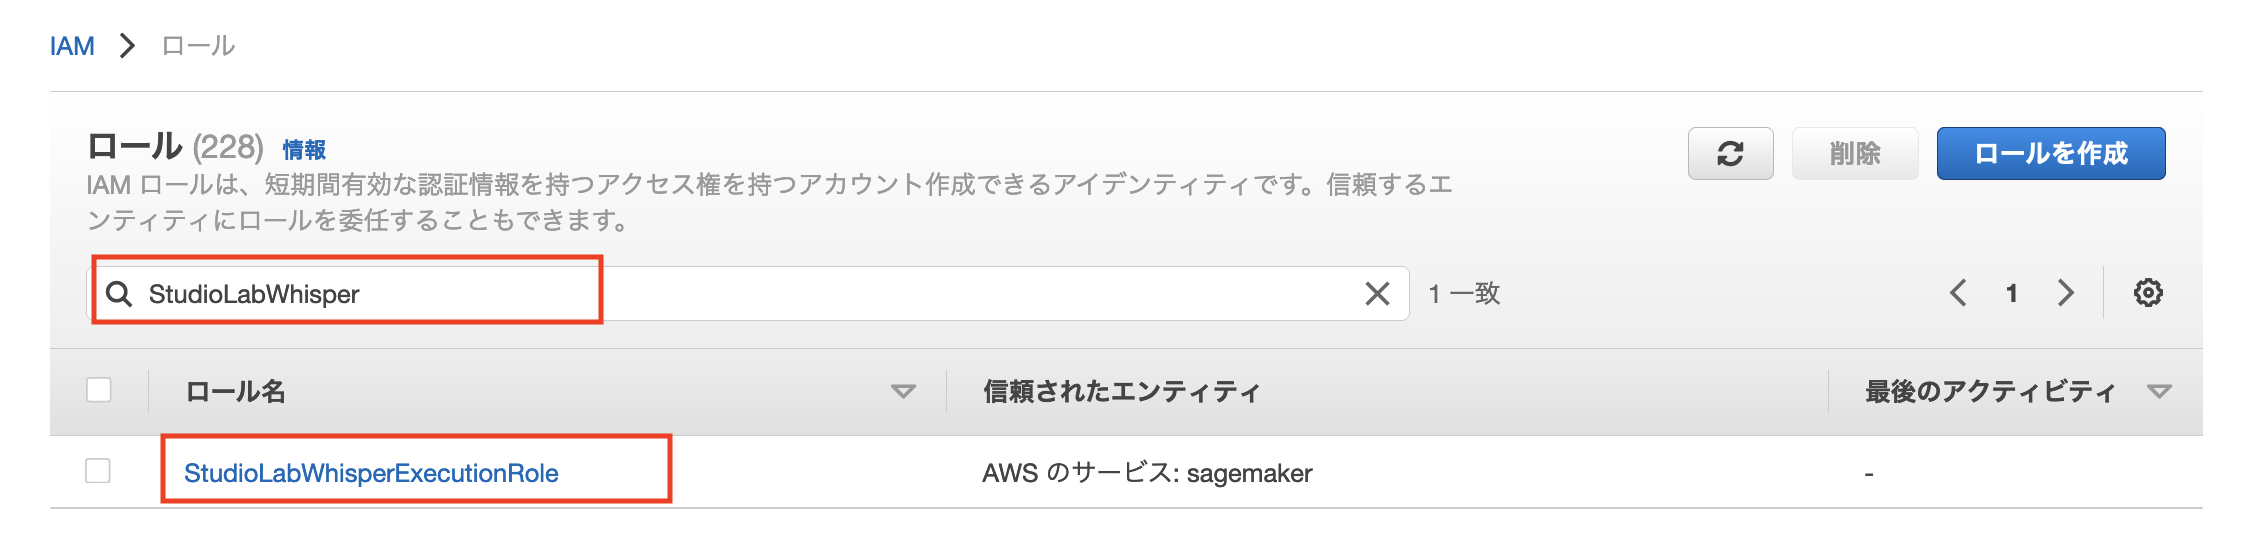Focus the role search field

pyautogui.click(x=748, y=294)
